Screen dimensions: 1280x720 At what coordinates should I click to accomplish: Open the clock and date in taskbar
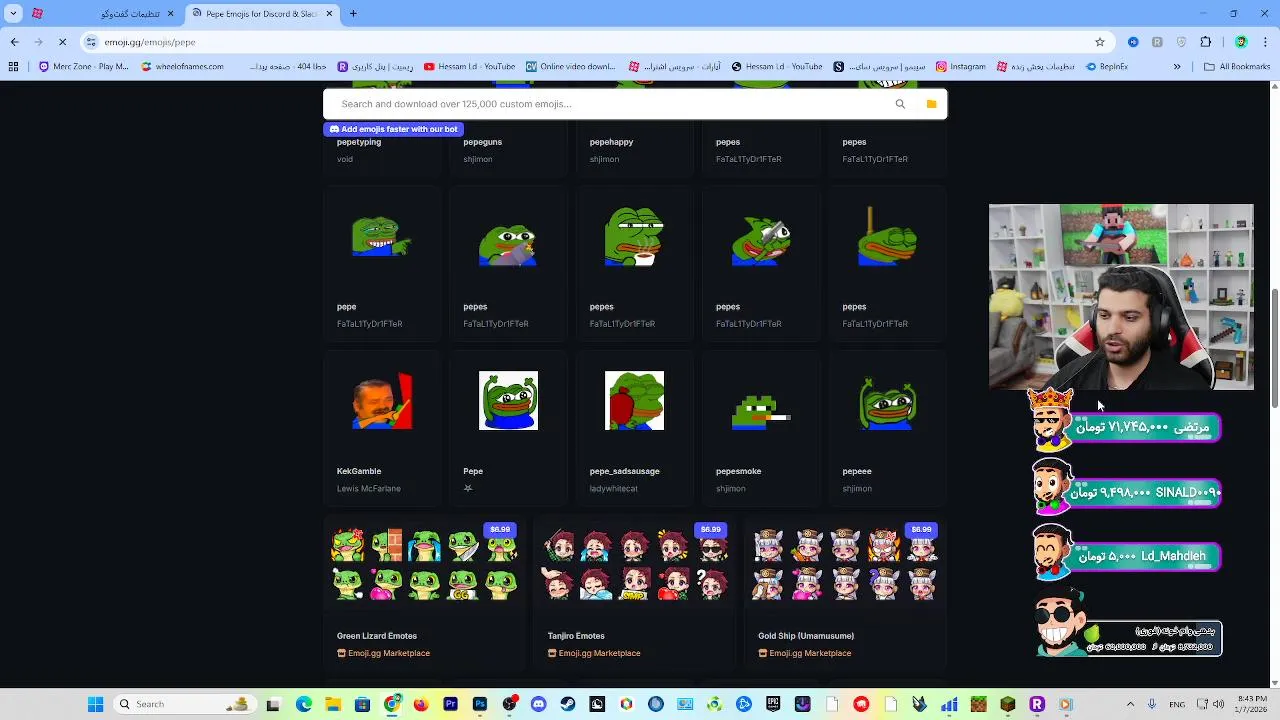coord(1253,704)
